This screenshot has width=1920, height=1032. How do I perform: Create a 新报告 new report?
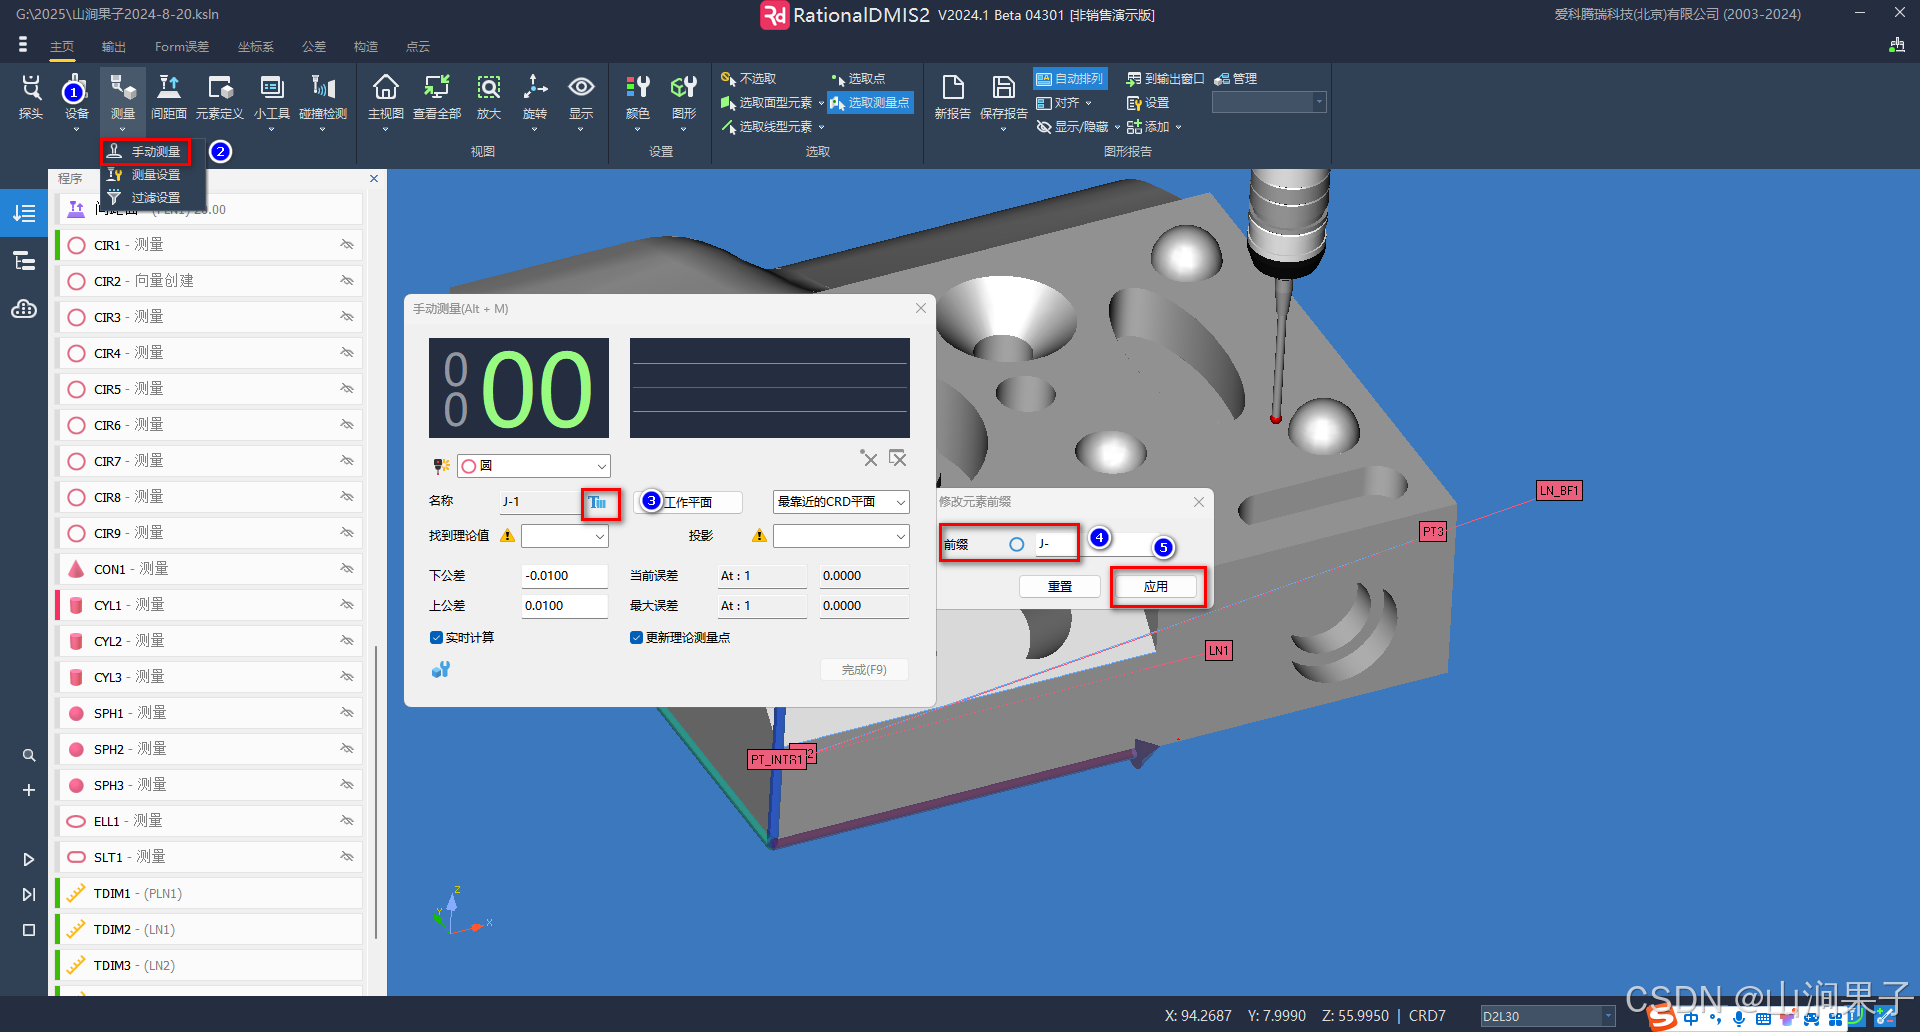pos(952,98)
